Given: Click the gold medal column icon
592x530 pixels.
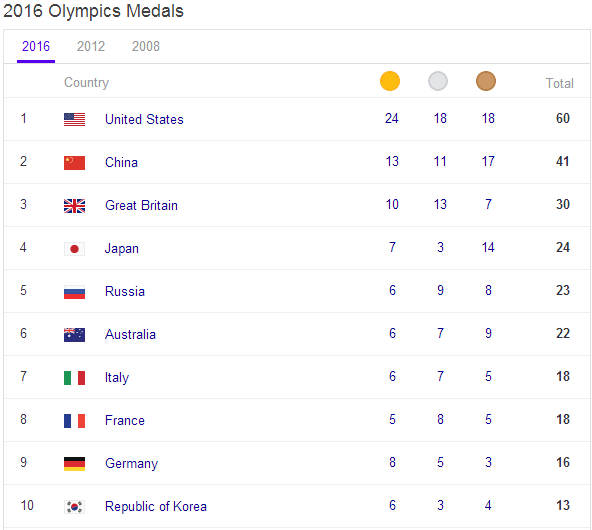Looking at the screenshot, I should (x=390, y=81).
